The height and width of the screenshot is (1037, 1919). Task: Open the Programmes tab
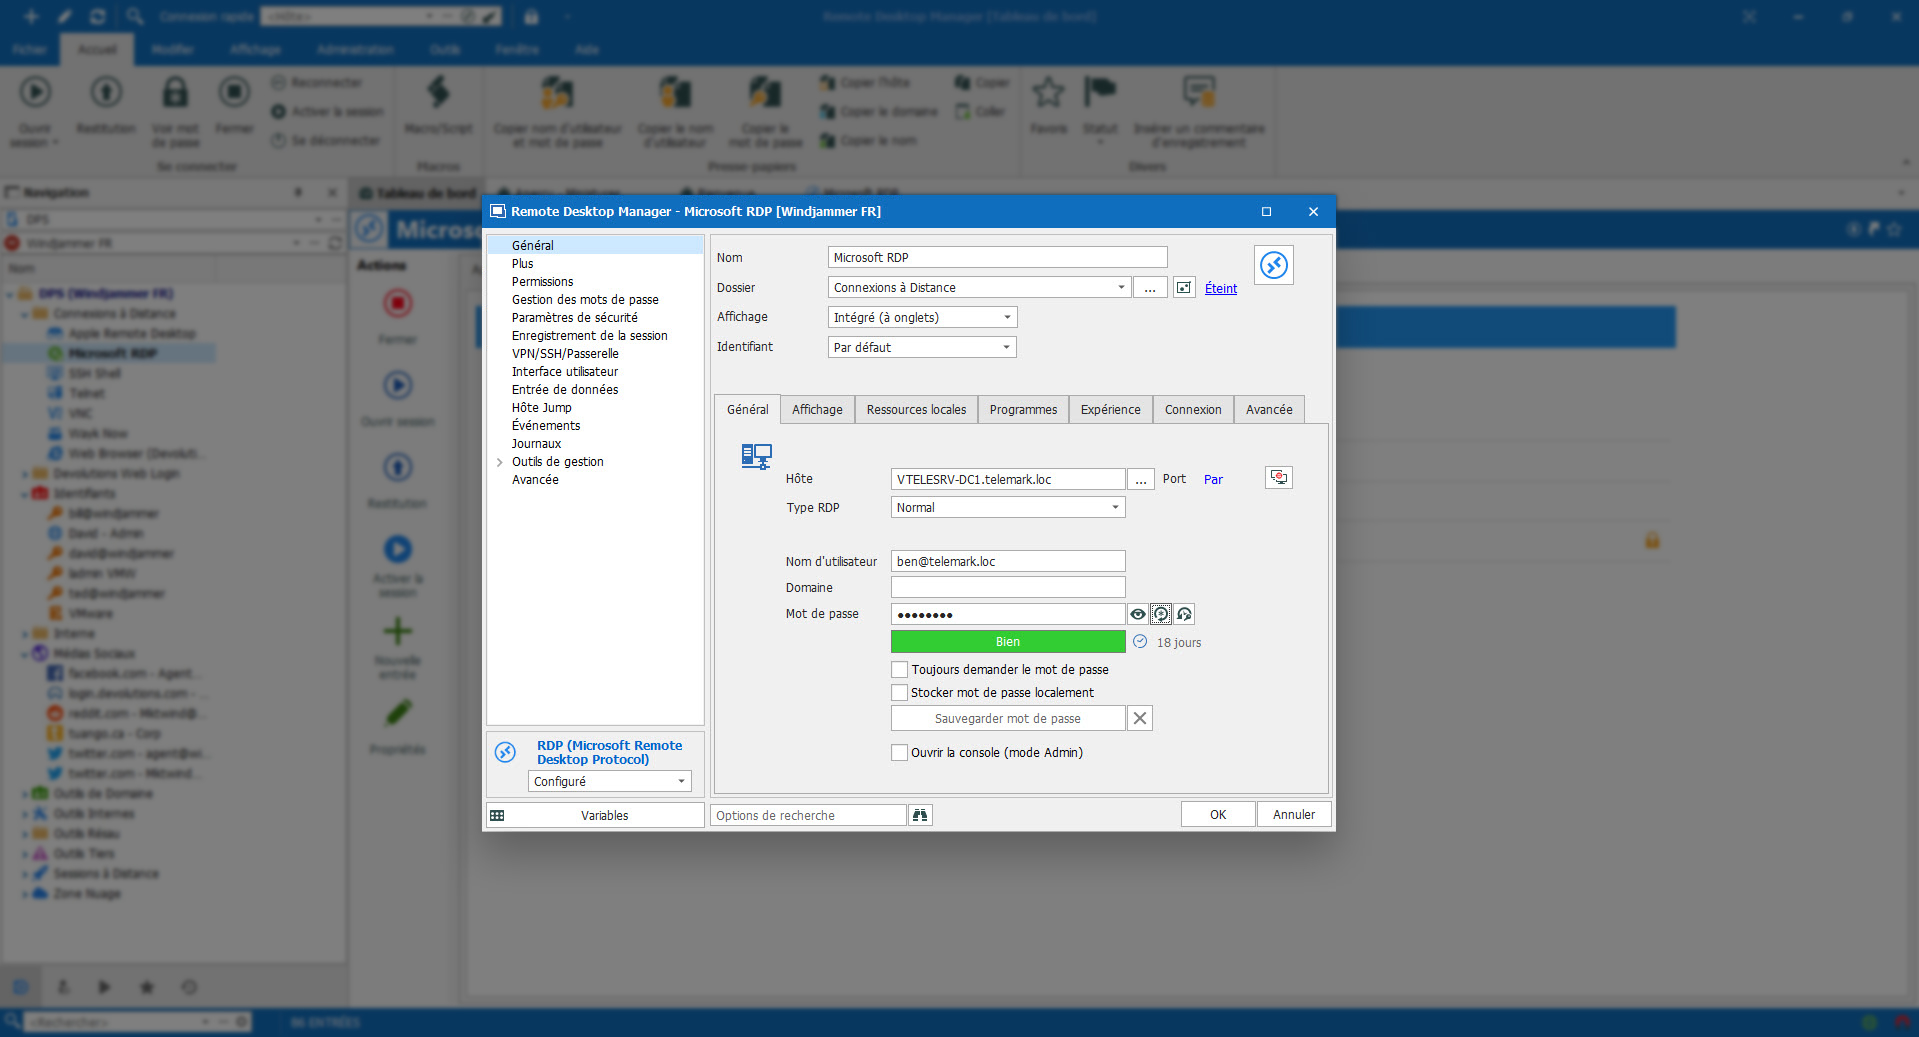[1023, 410]
